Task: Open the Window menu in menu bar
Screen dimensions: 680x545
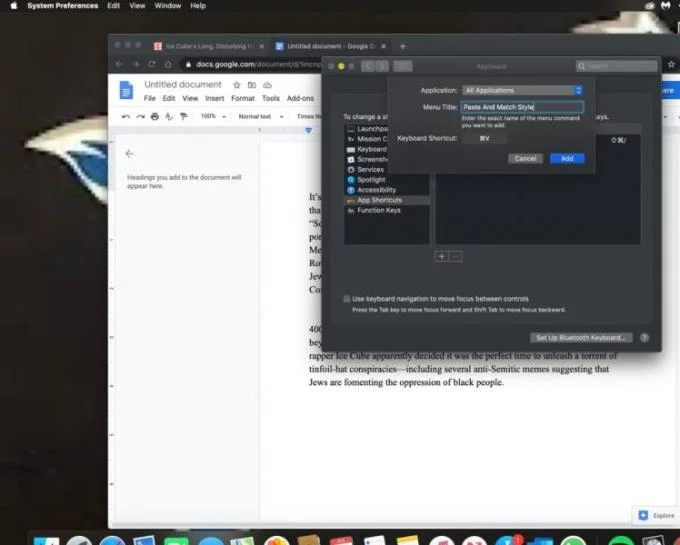Action: pyautogui.click(x=168, y=6)
